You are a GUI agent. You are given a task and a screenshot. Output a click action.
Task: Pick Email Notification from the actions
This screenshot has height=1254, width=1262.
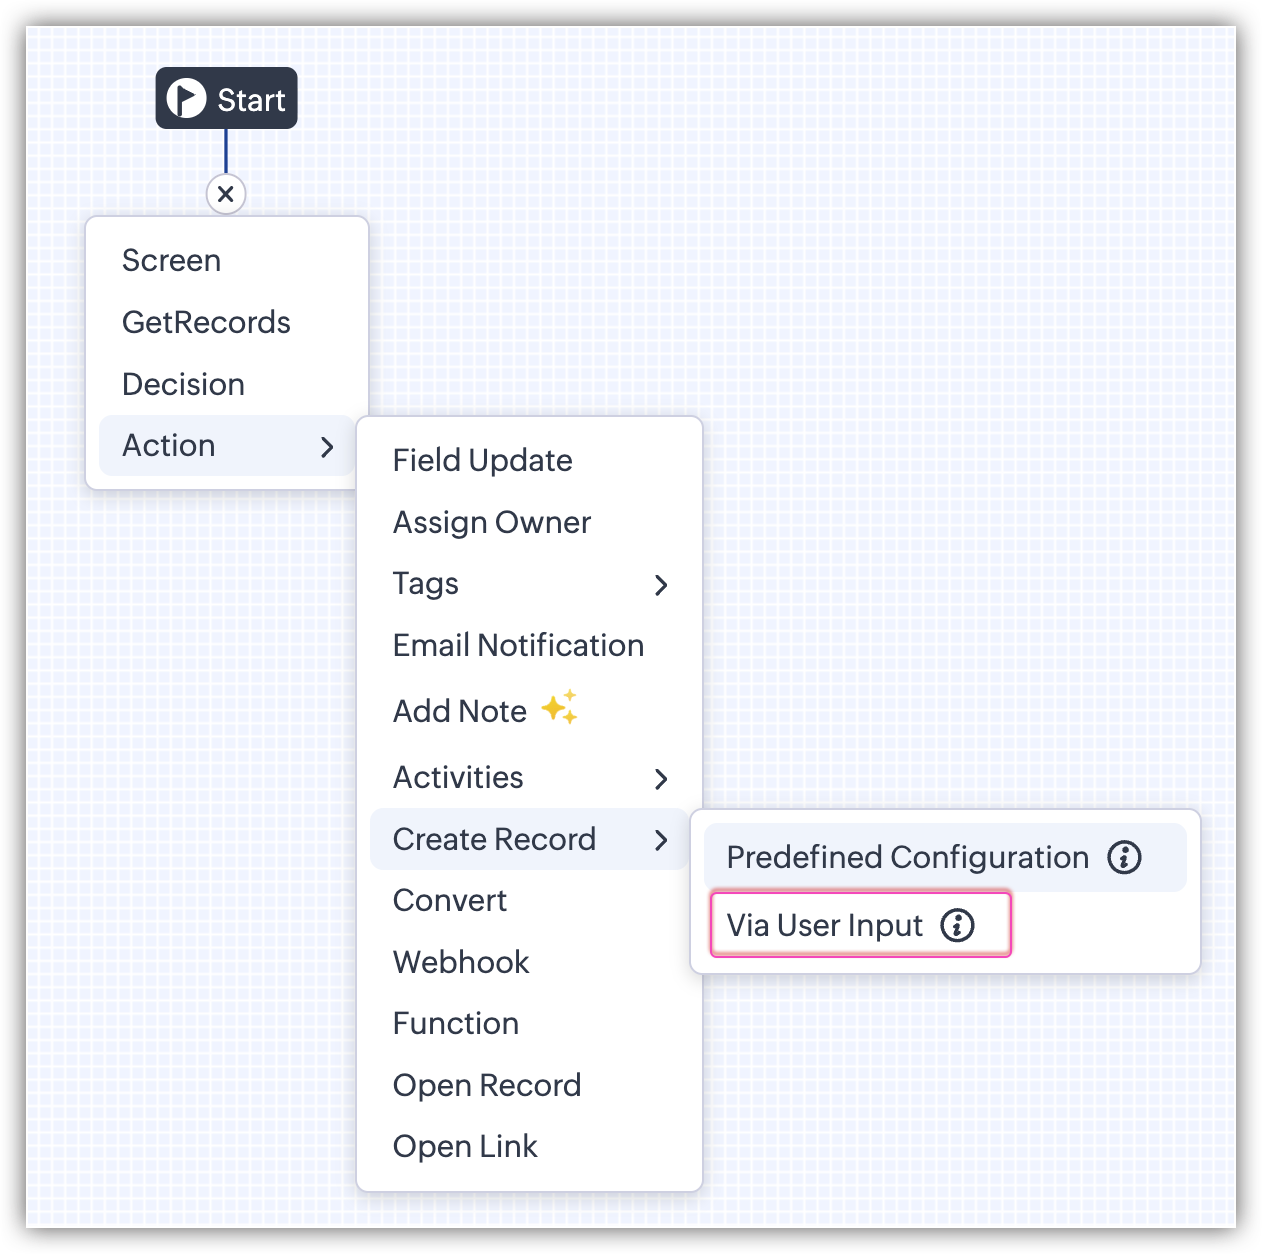coord(518,645)
